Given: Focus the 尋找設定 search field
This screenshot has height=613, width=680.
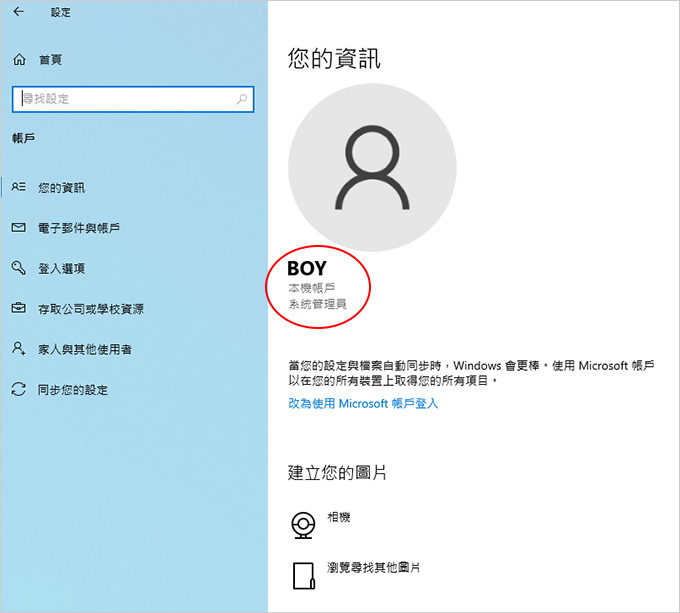Looking at the screenshot, I should (x=133, y=99).
